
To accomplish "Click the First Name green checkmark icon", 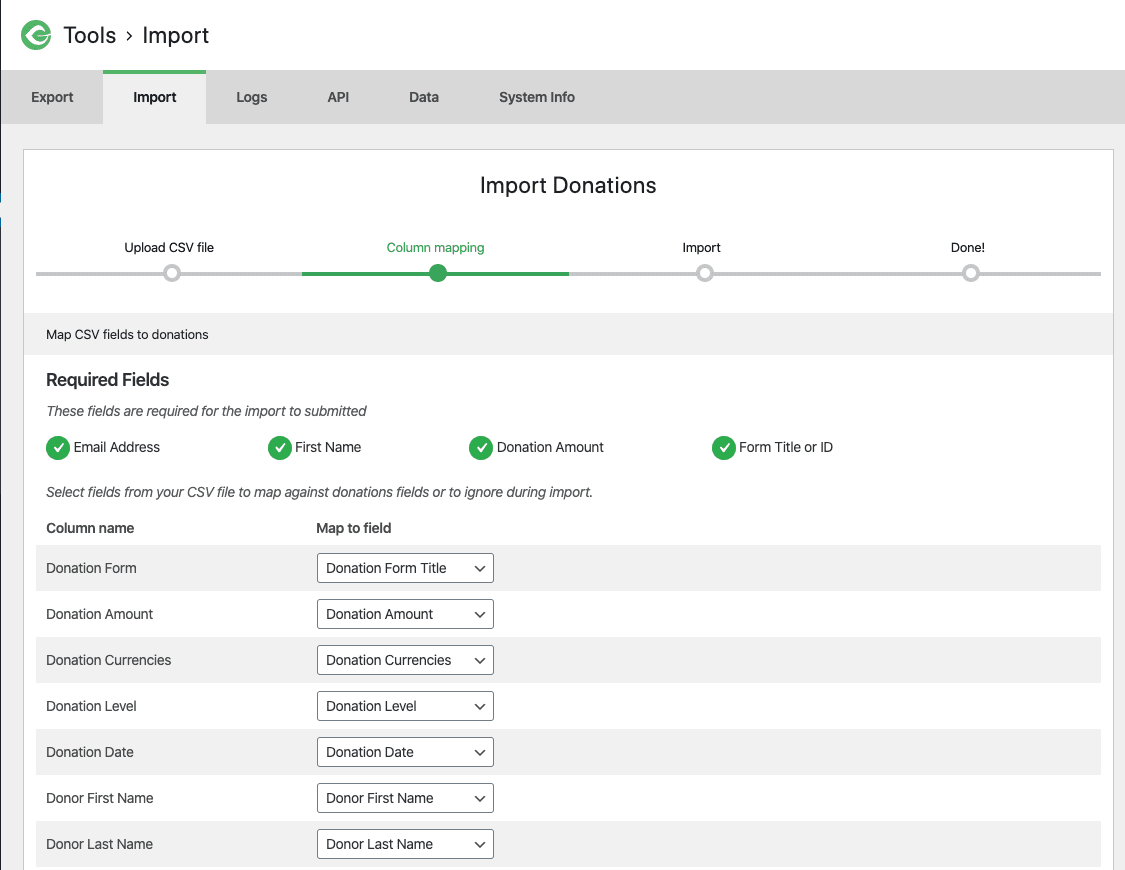I will point(279,448).
